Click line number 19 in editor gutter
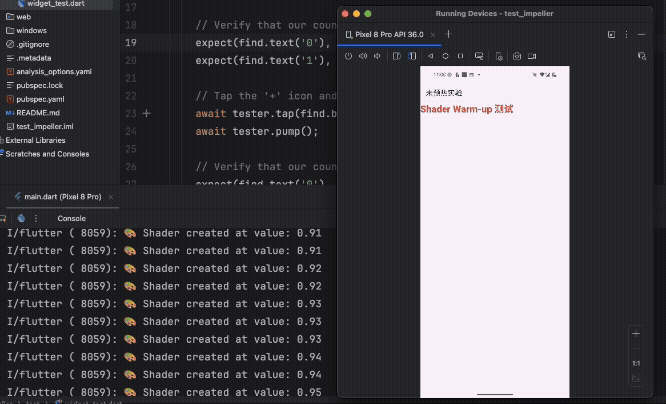The height and width of the screenshot is (404, 666). point(131,42)
